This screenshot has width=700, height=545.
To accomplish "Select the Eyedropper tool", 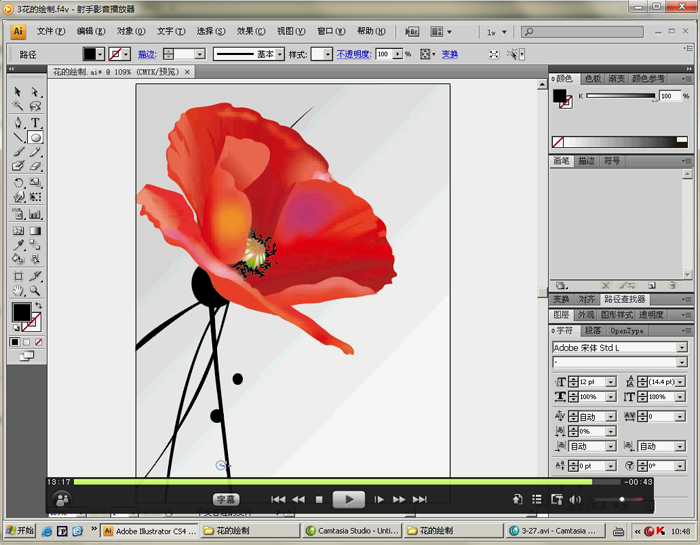I will (17, 245).
